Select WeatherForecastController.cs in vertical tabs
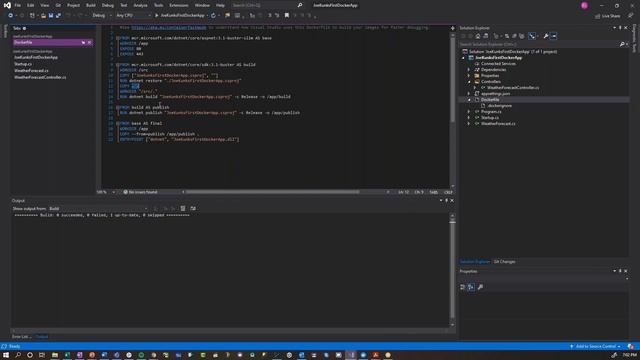 40,77
